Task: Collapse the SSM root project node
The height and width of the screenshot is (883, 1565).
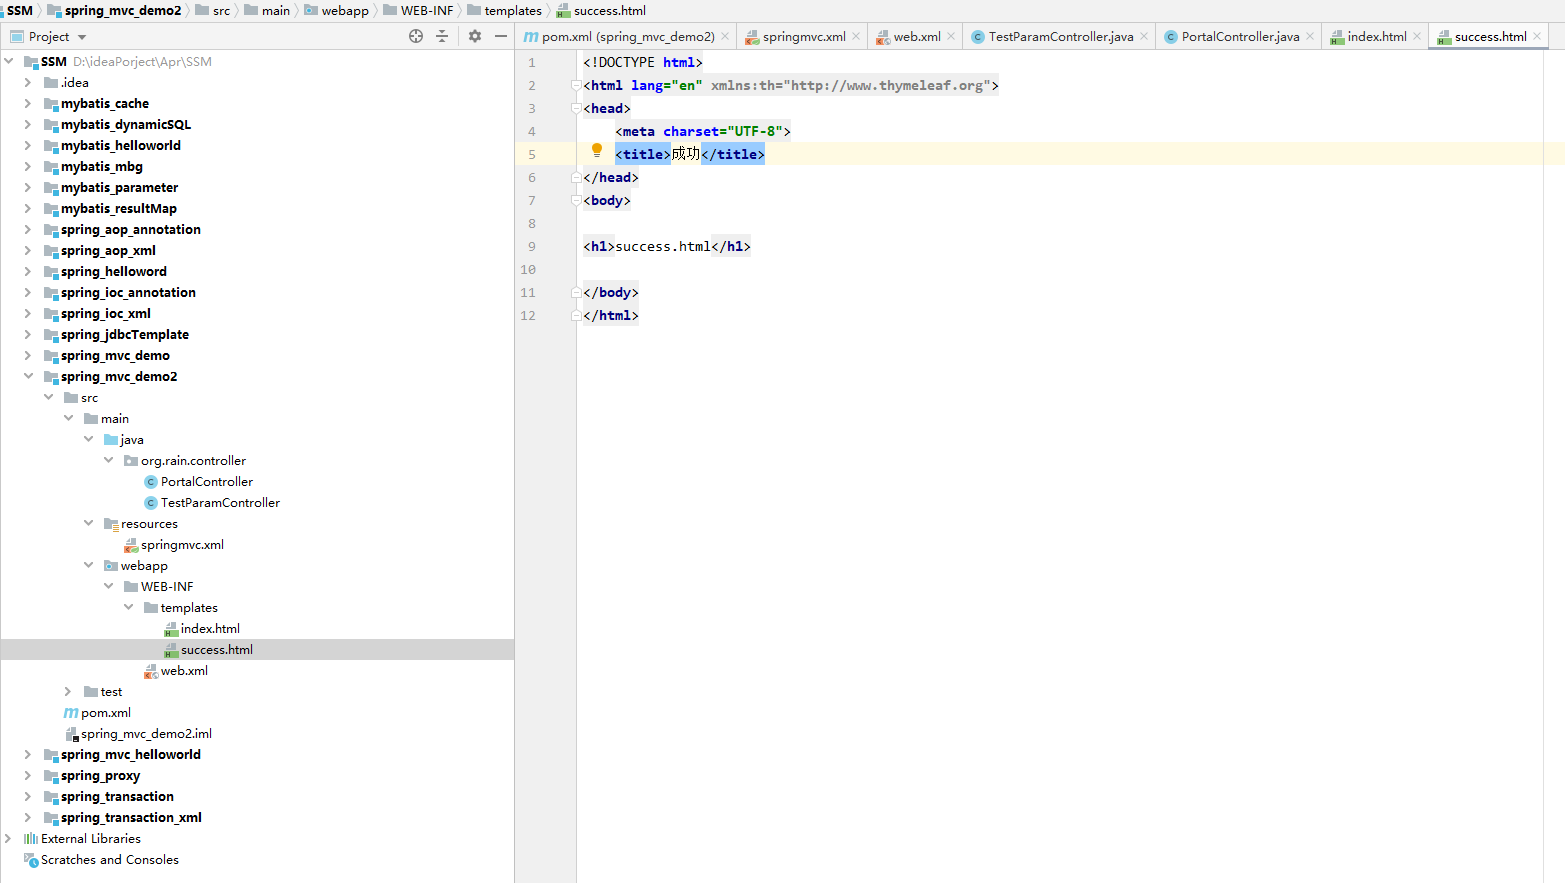Action: pyautogui.click(x=9, y=61)
